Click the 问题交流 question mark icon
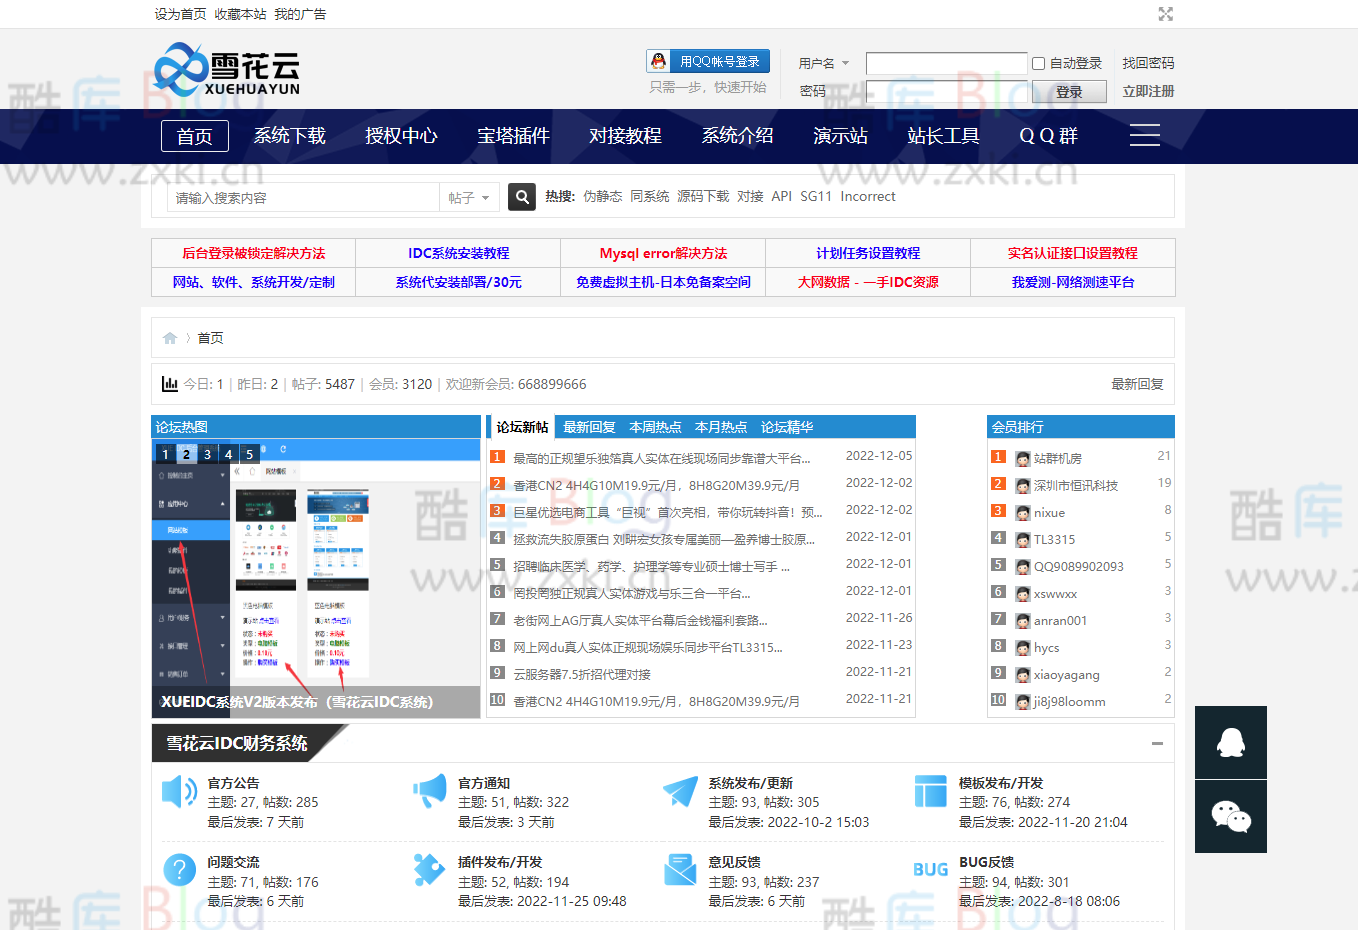 click(x=179, y=869)
